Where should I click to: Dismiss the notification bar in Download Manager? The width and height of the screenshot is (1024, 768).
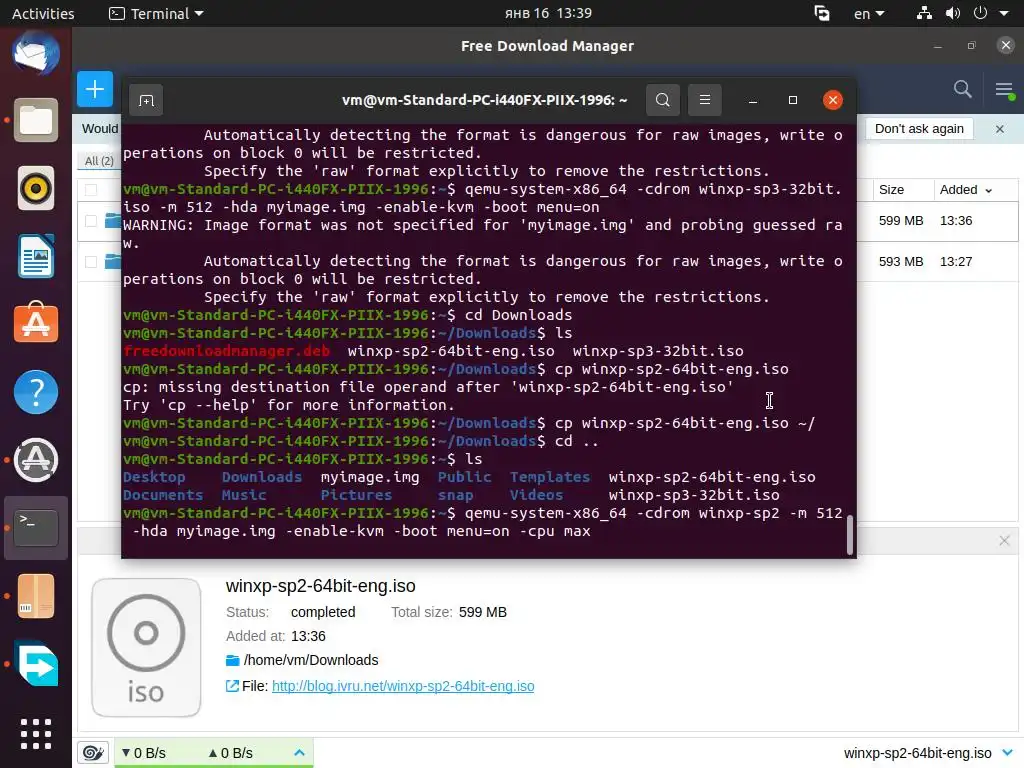point(1000,129)
